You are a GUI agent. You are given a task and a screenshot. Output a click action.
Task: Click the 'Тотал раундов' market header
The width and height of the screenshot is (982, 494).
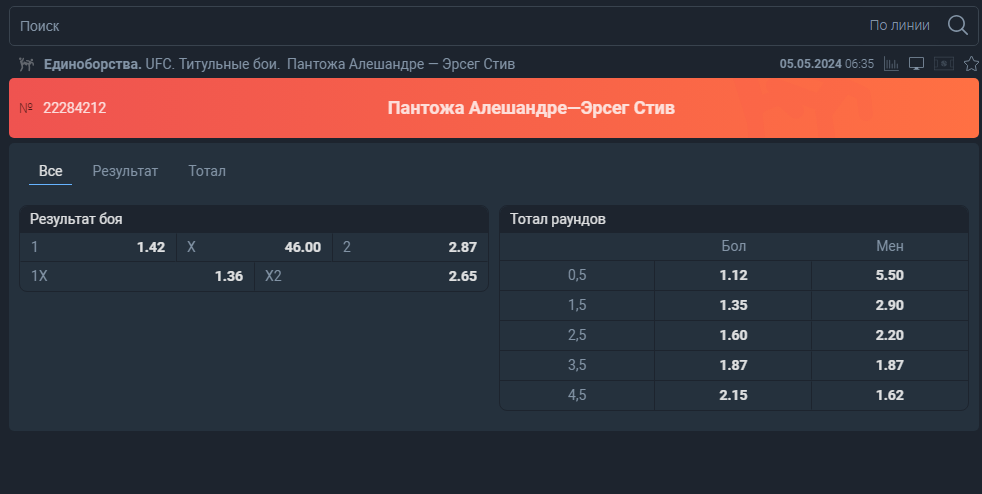click(734, 219)
